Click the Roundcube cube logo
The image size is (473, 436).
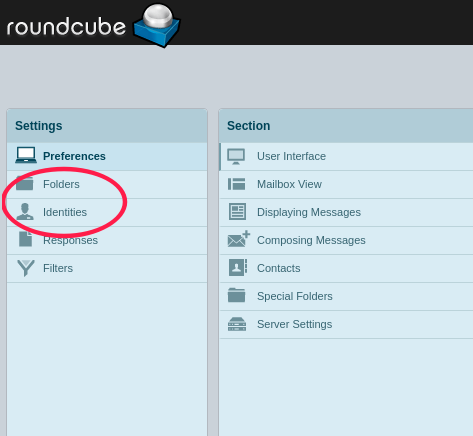pyautogui.click(x=157, y=25)
